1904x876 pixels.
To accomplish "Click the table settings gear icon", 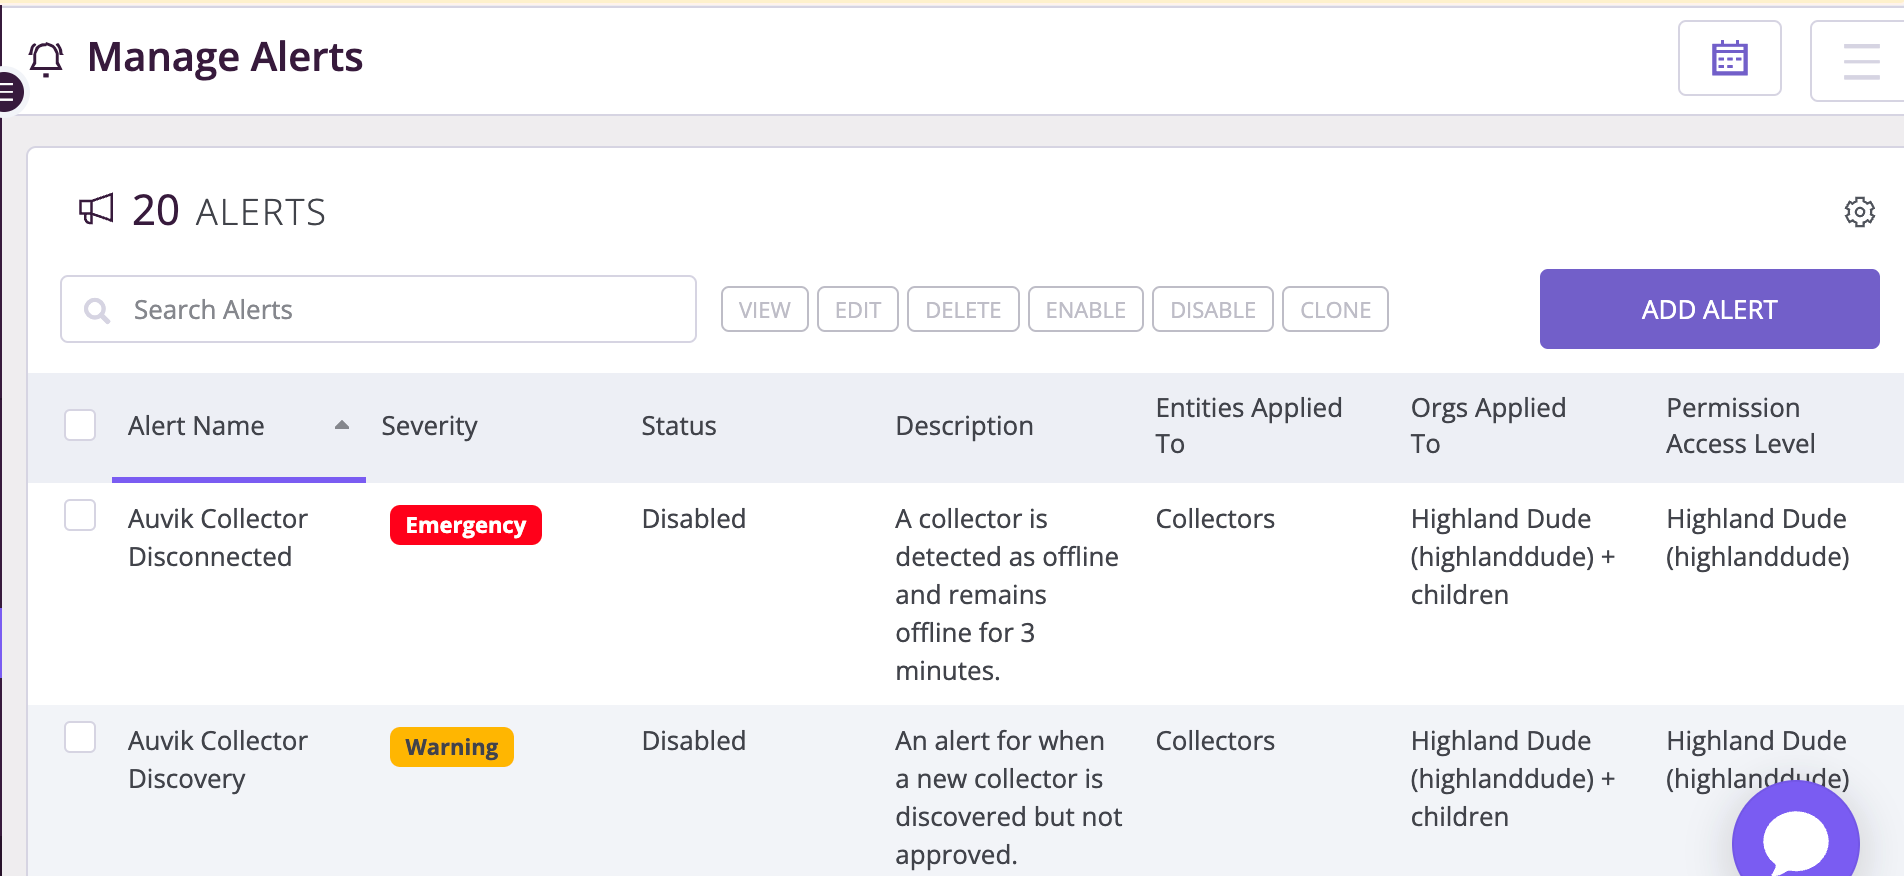I will point(1859,212).
